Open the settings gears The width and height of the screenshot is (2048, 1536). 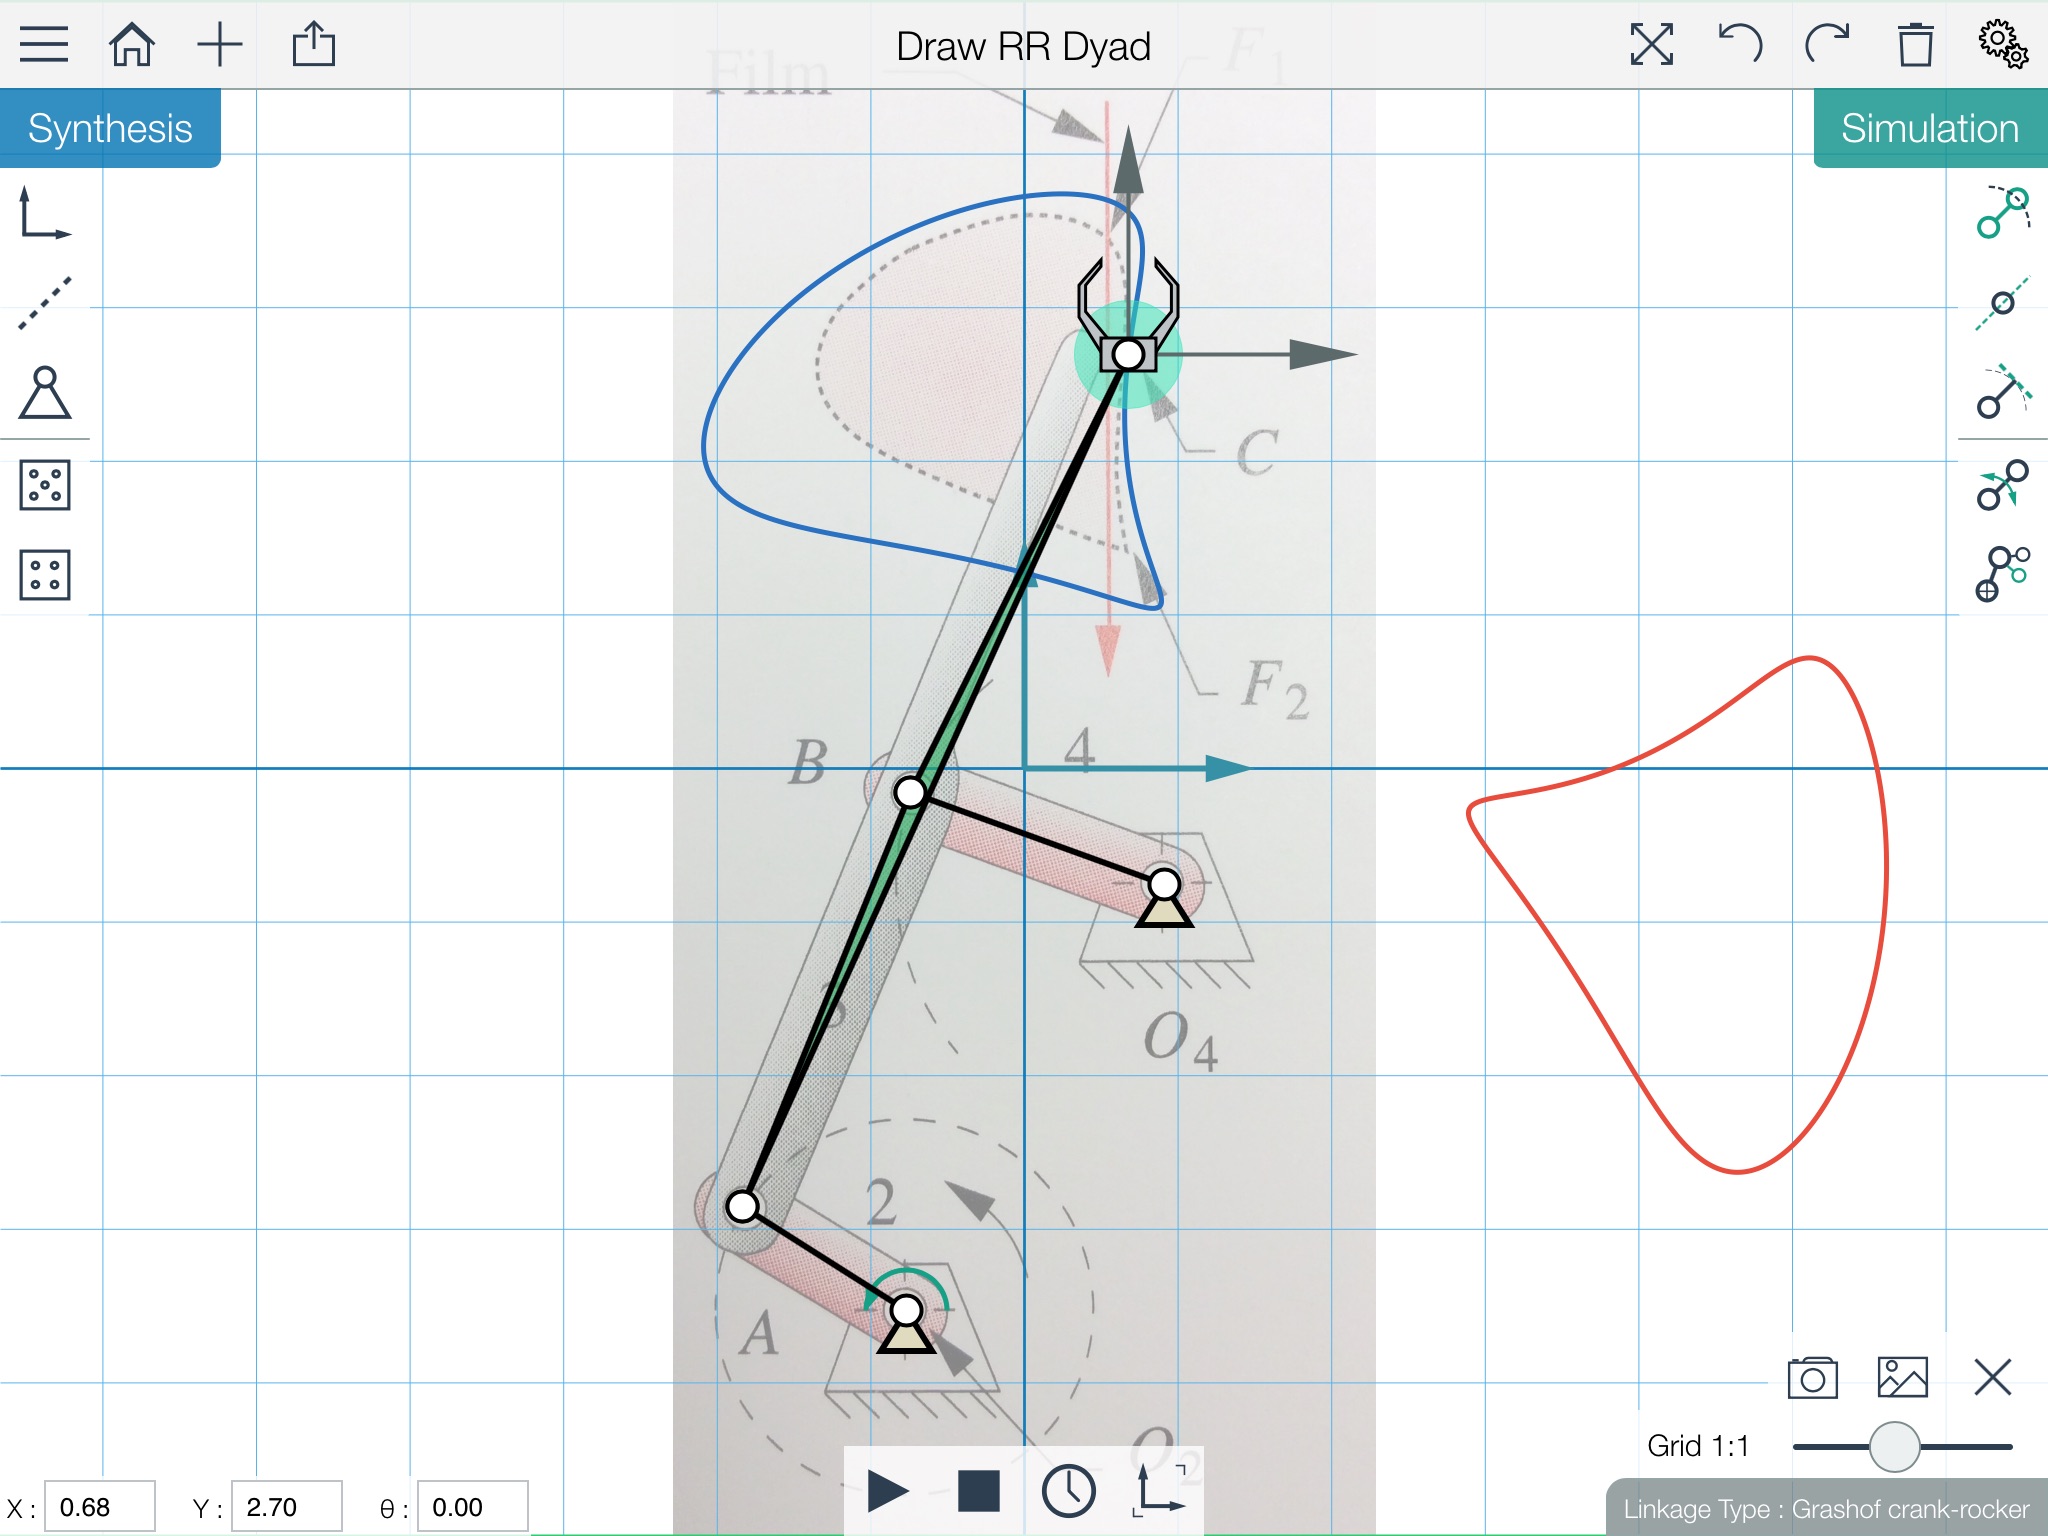click(2002, 43)
